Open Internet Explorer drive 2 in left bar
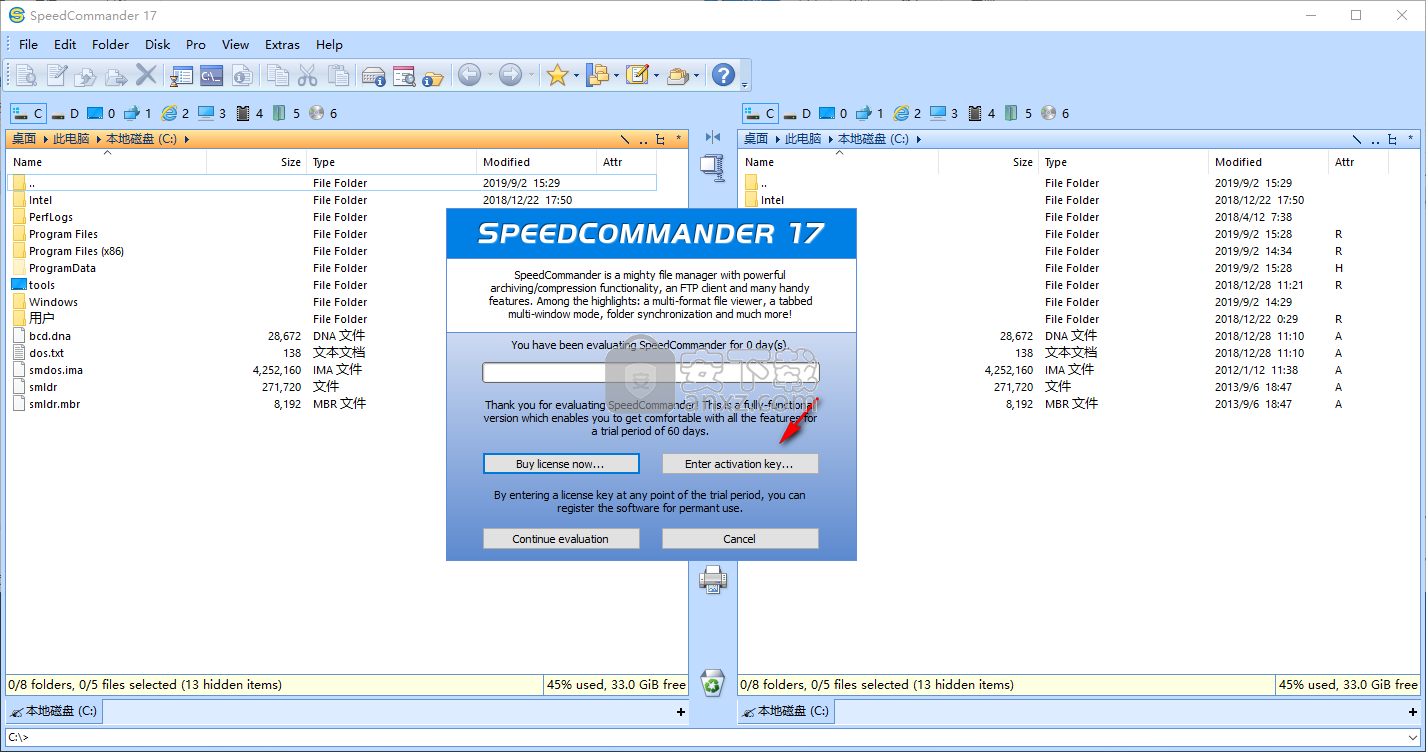Viewport: 1426px width, 752px height. [x=175, y=113]
